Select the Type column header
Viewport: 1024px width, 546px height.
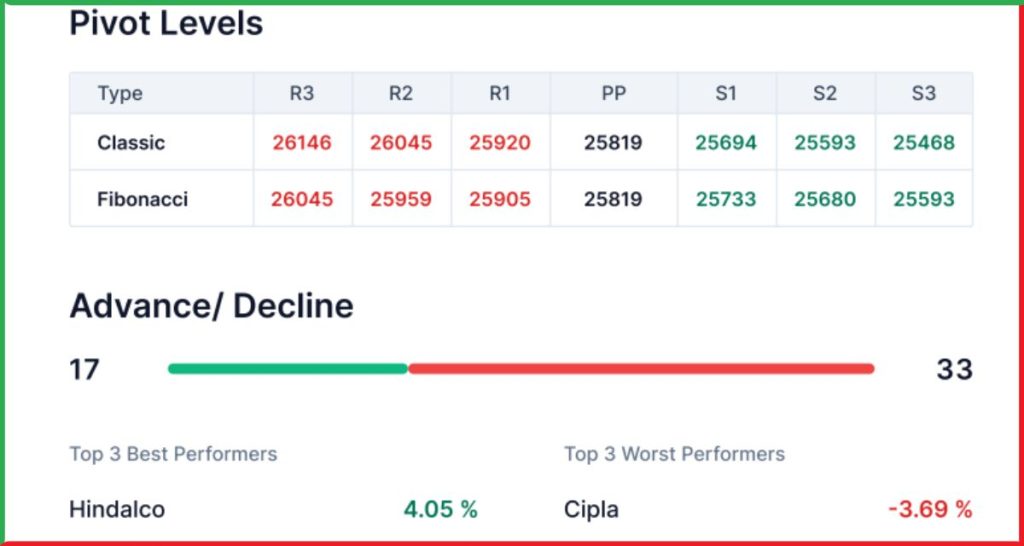point(120,94)
